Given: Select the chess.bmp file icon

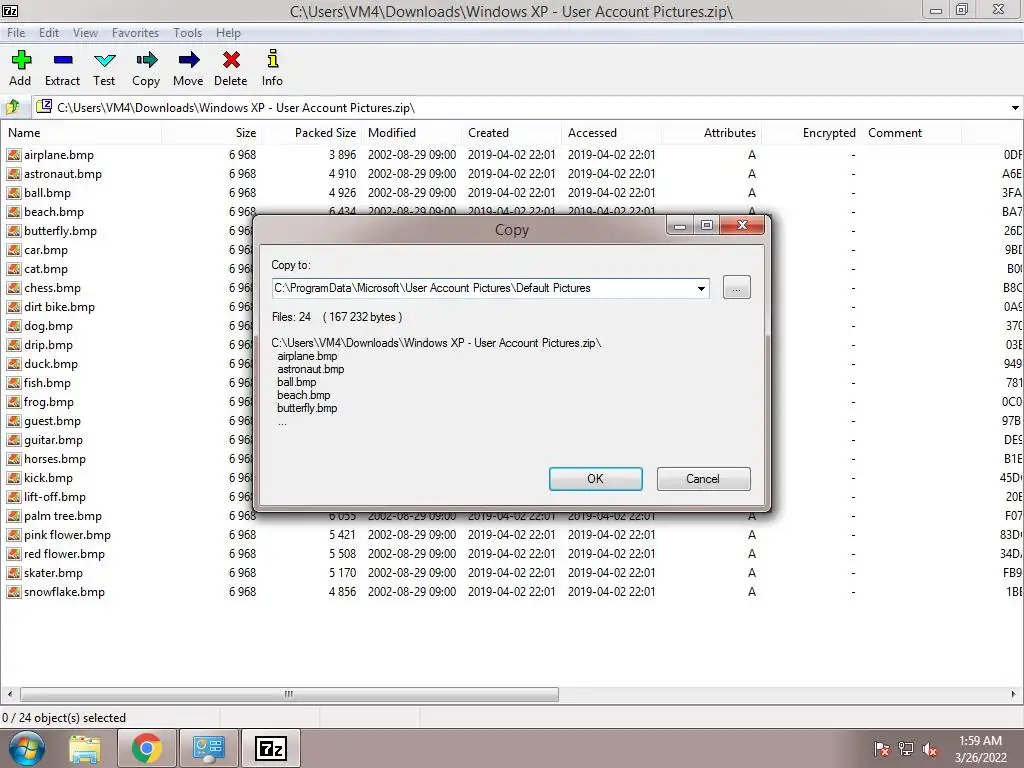Looking at the screenshot, I should point(14,288).
